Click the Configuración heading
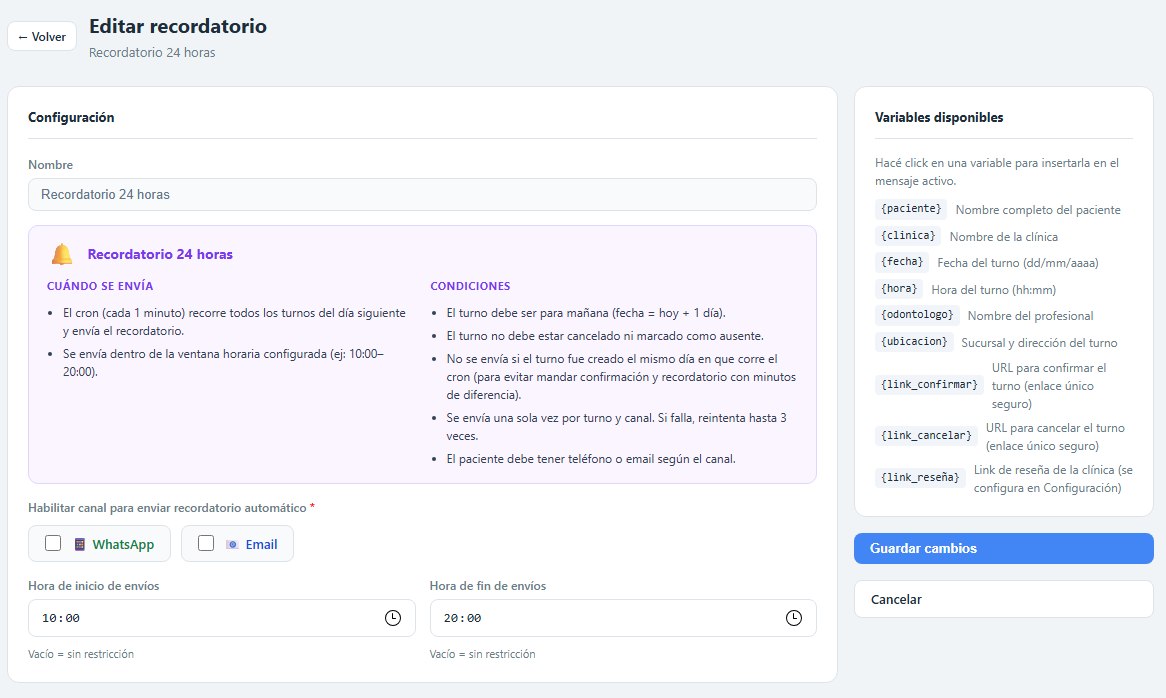 point(71,117)
